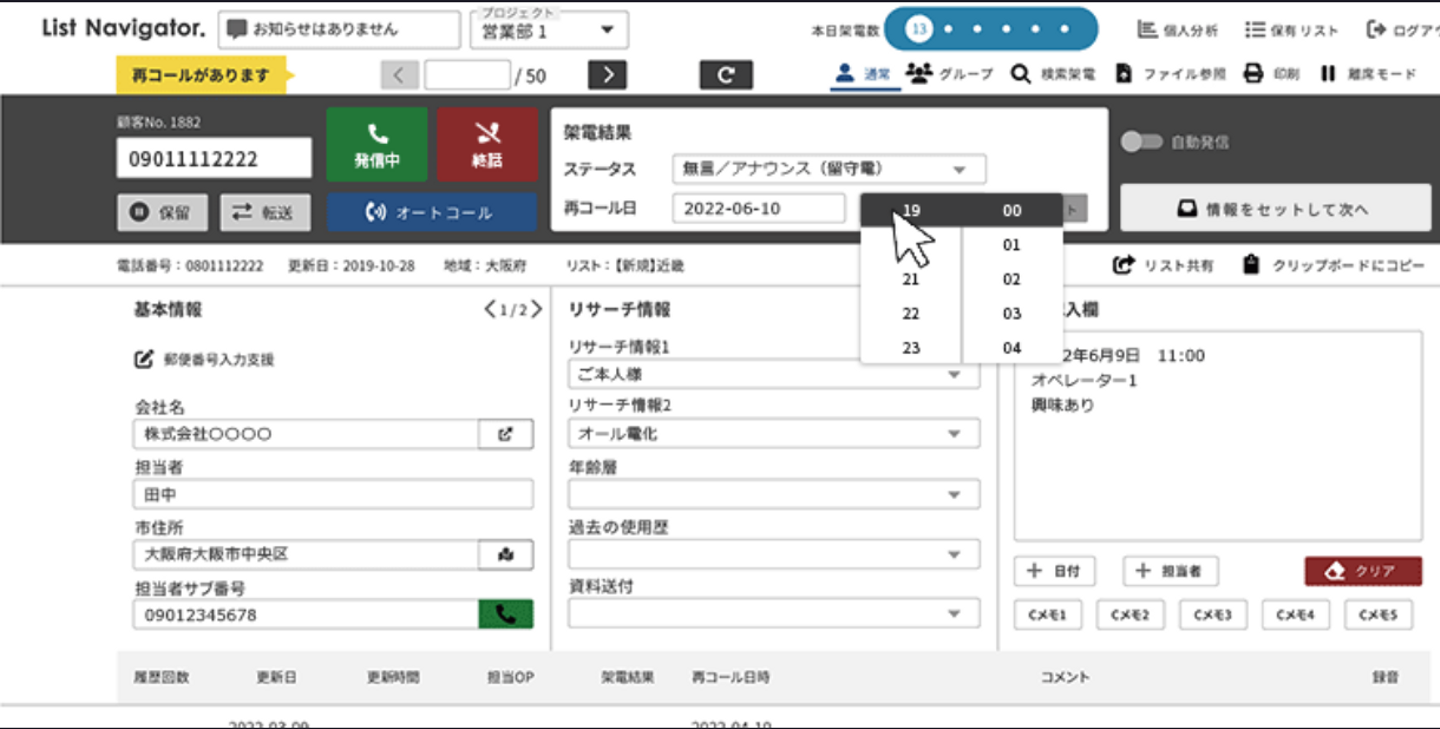Open the プロジェクト 営業部1 dropdown
The height and width of the screenshot is (729, 1440).
tap(549, 30)
